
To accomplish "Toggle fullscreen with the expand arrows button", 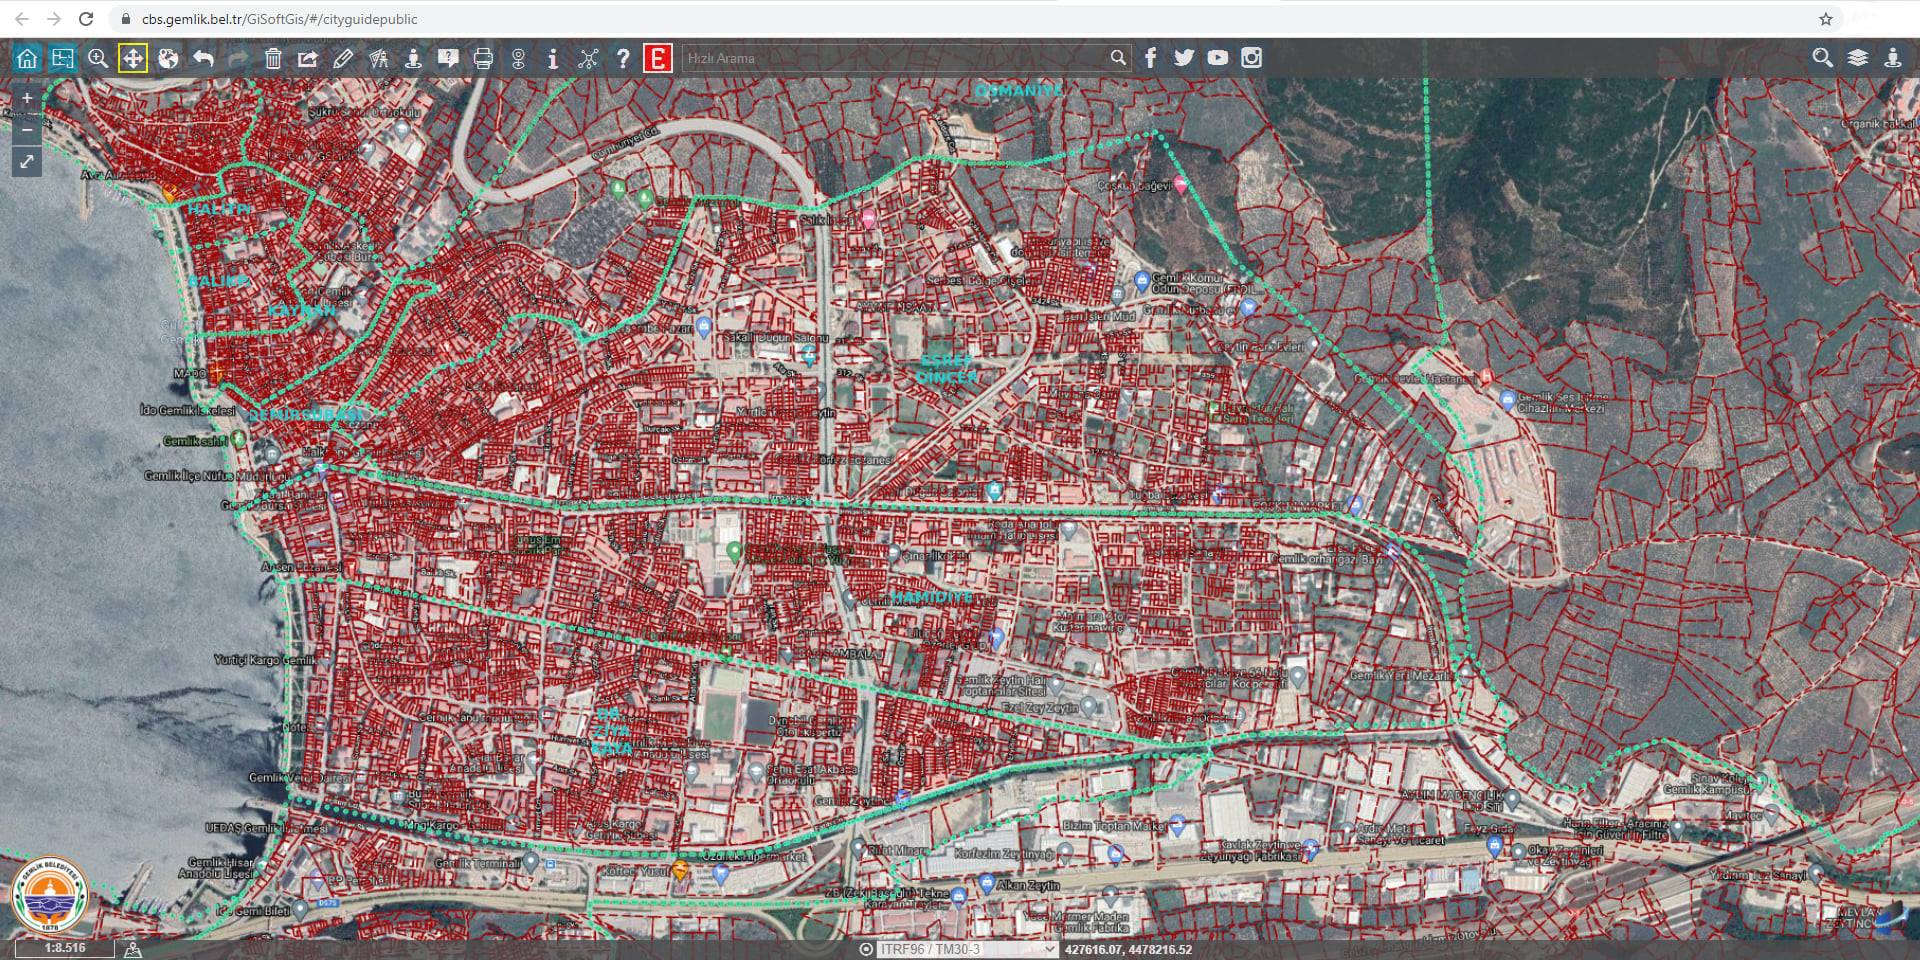I will (x=27, y=161).
